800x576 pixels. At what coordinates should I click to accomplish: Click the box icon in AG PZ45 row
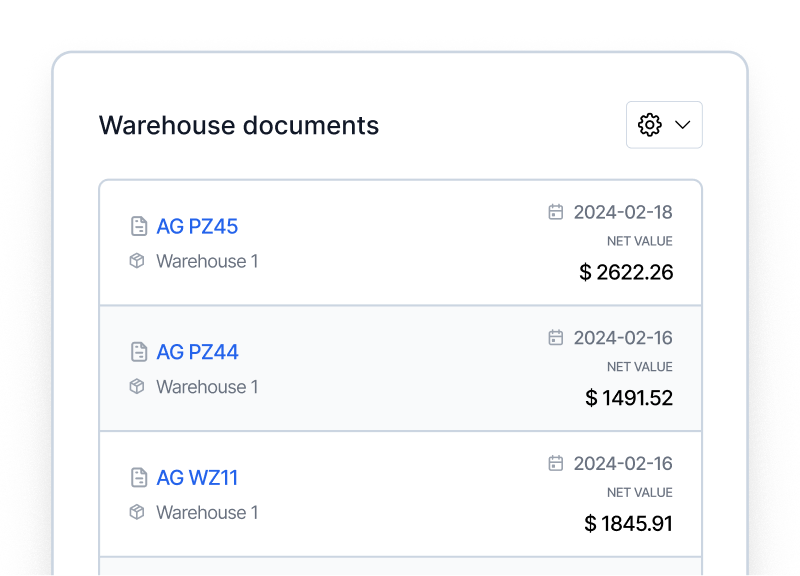(x=137, y=261)
